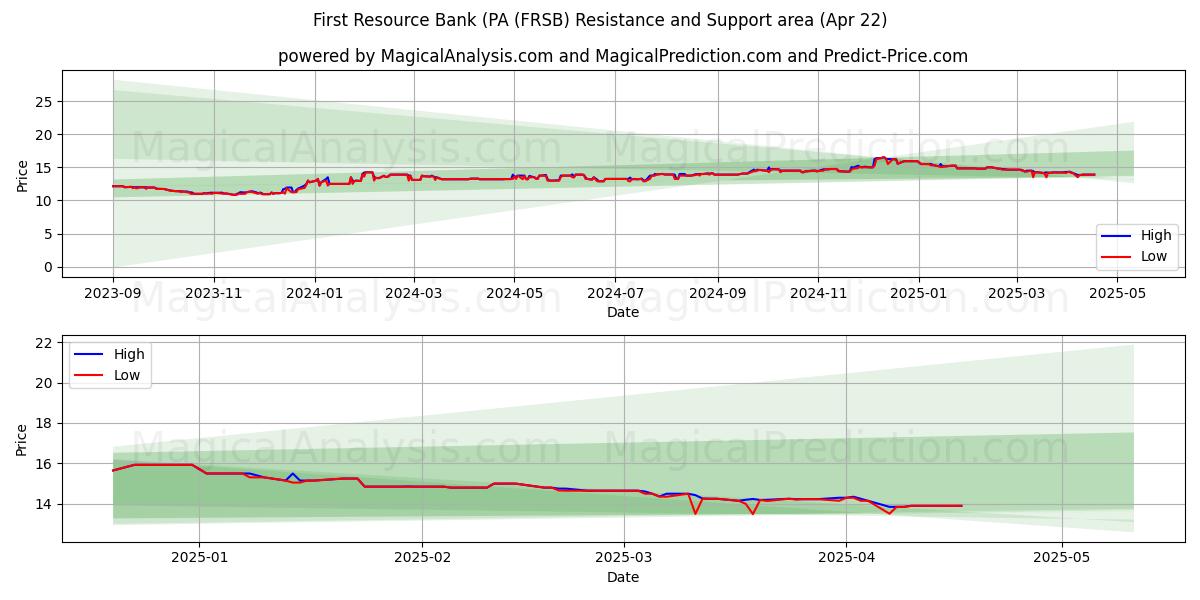Click the top chart '20' price tick
The width and height of the screenshot is (1200, 600).
(x=45, y=135)
